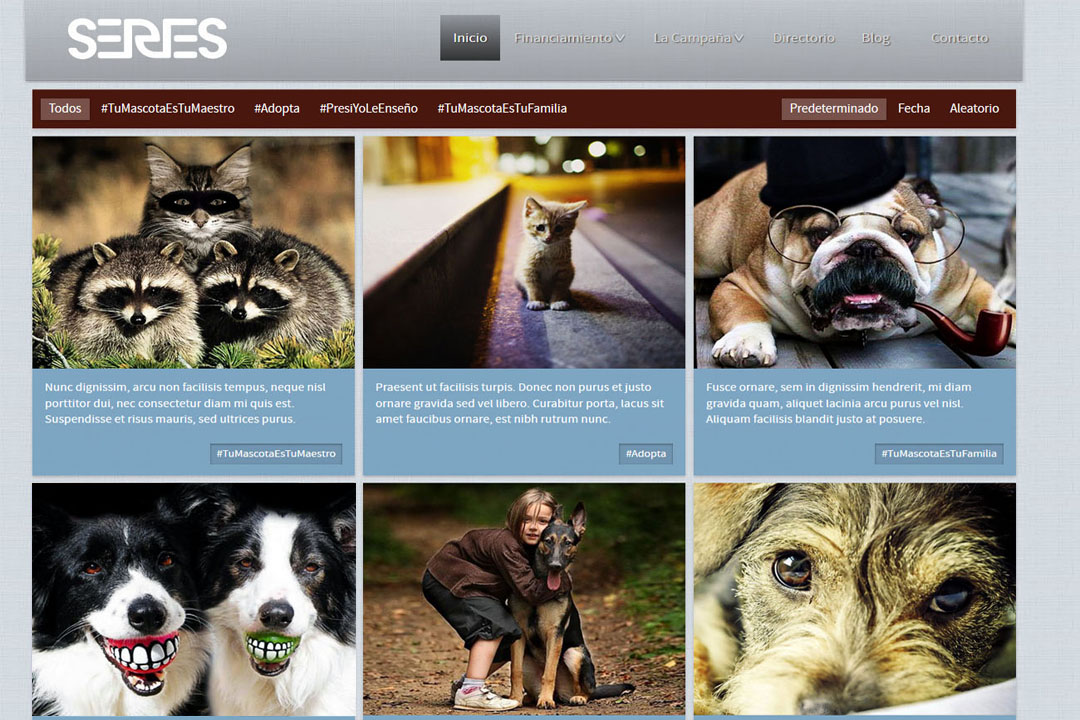Navigate to the Contacto page
This screenshot has height=720, width=1080.
coord(959,38)
